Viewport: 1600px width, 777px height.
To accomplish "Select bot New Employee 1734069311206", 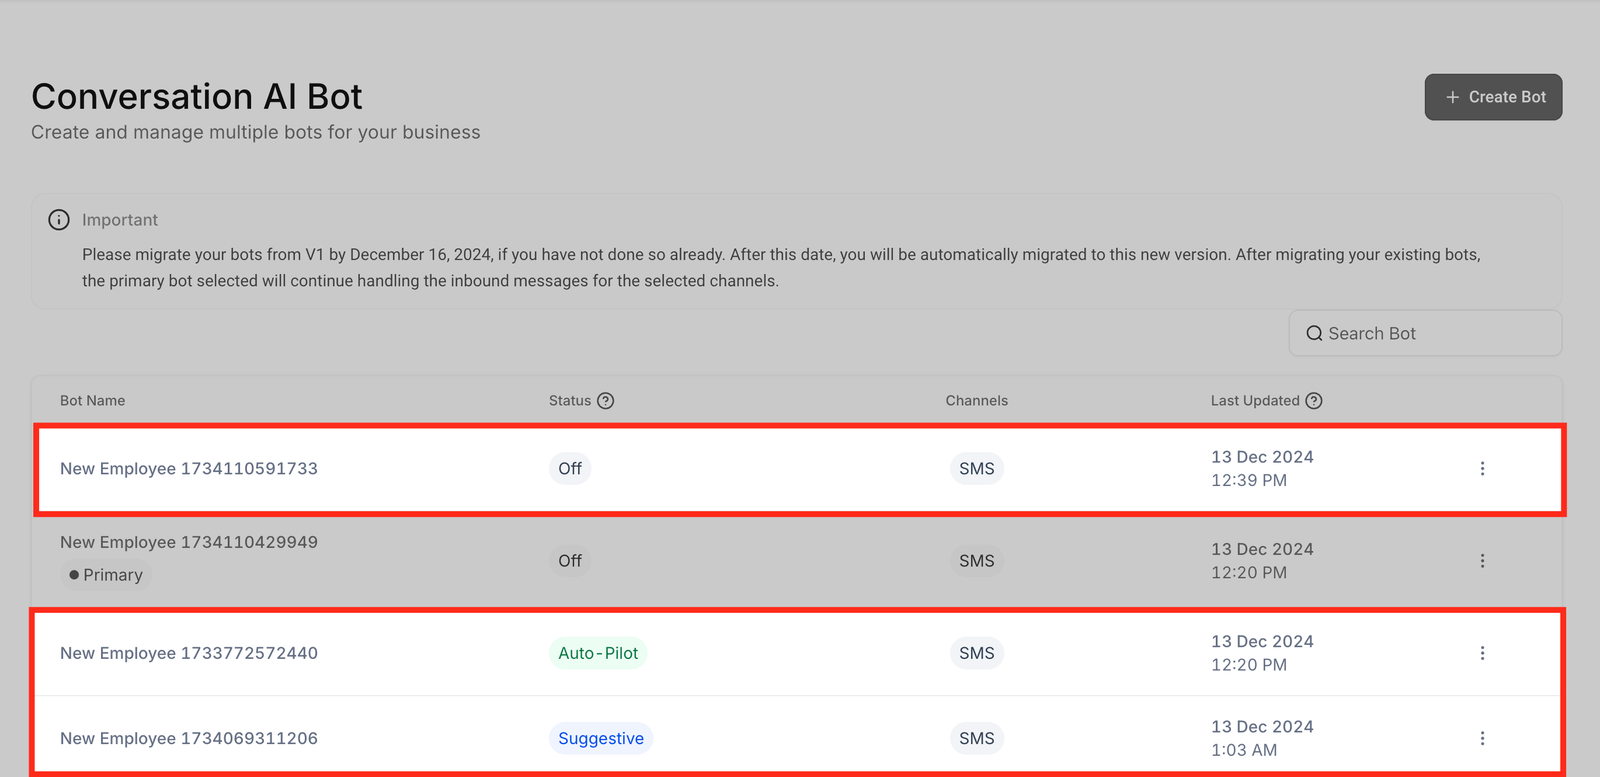I will (x=189, y=738).
